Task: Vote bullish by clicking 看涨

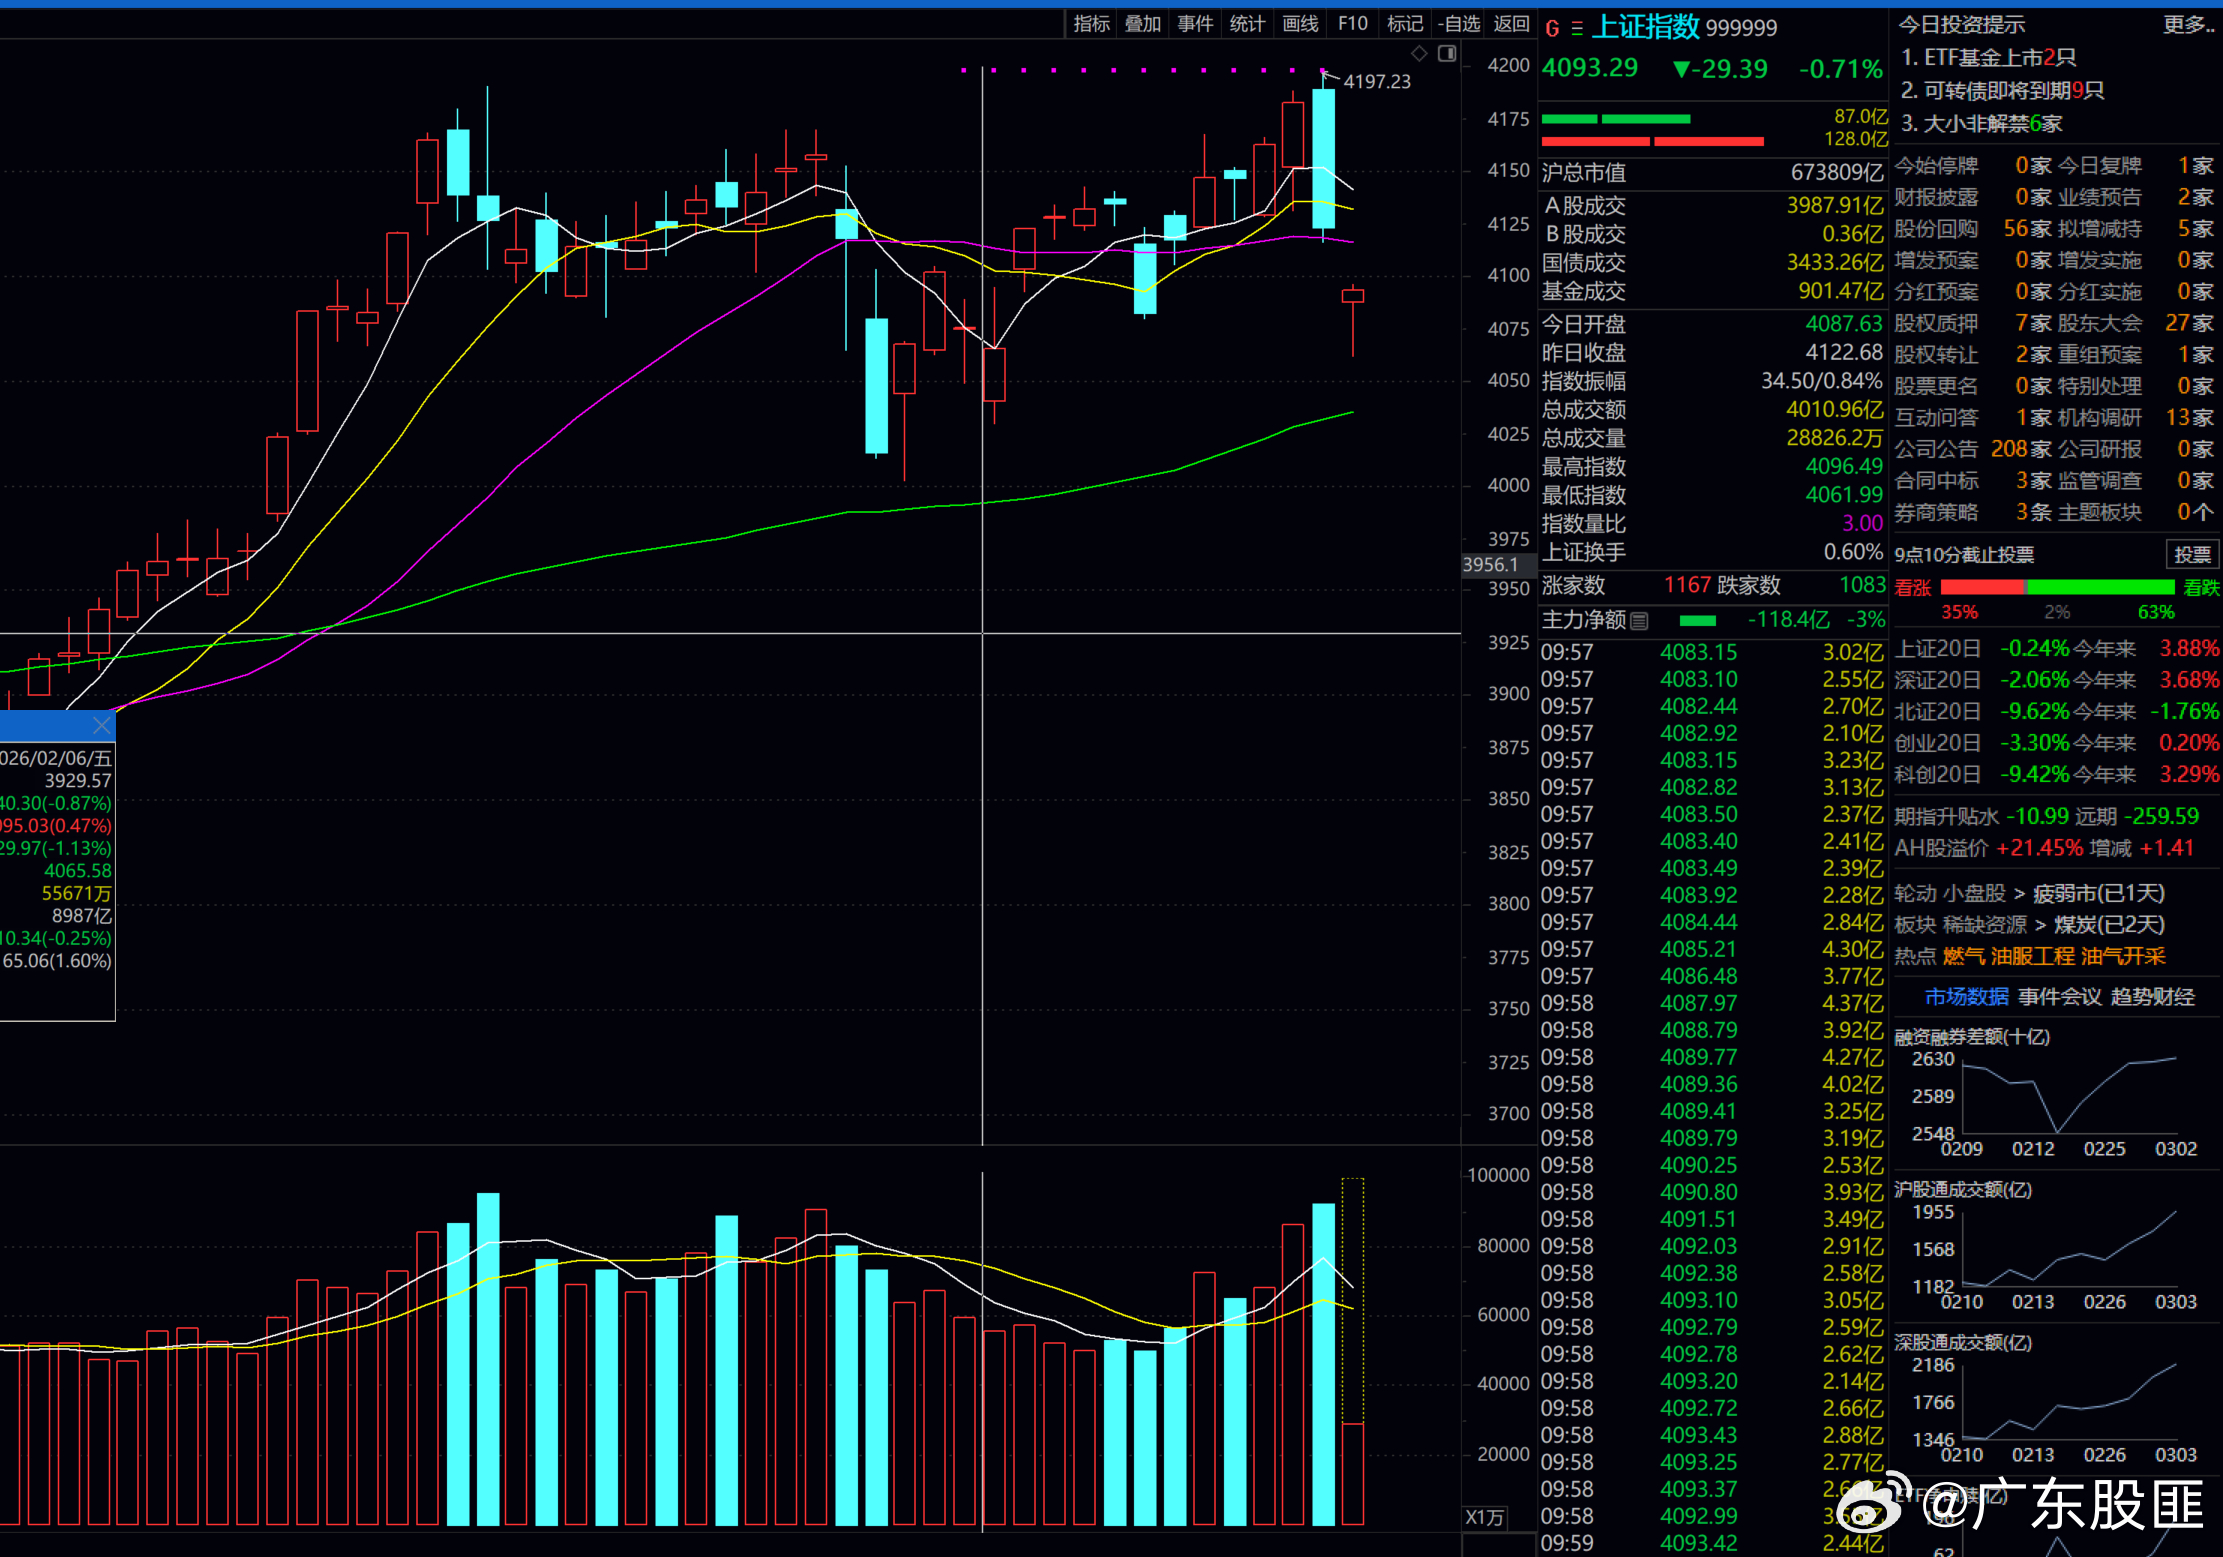Action: [x=1912, y=588]
